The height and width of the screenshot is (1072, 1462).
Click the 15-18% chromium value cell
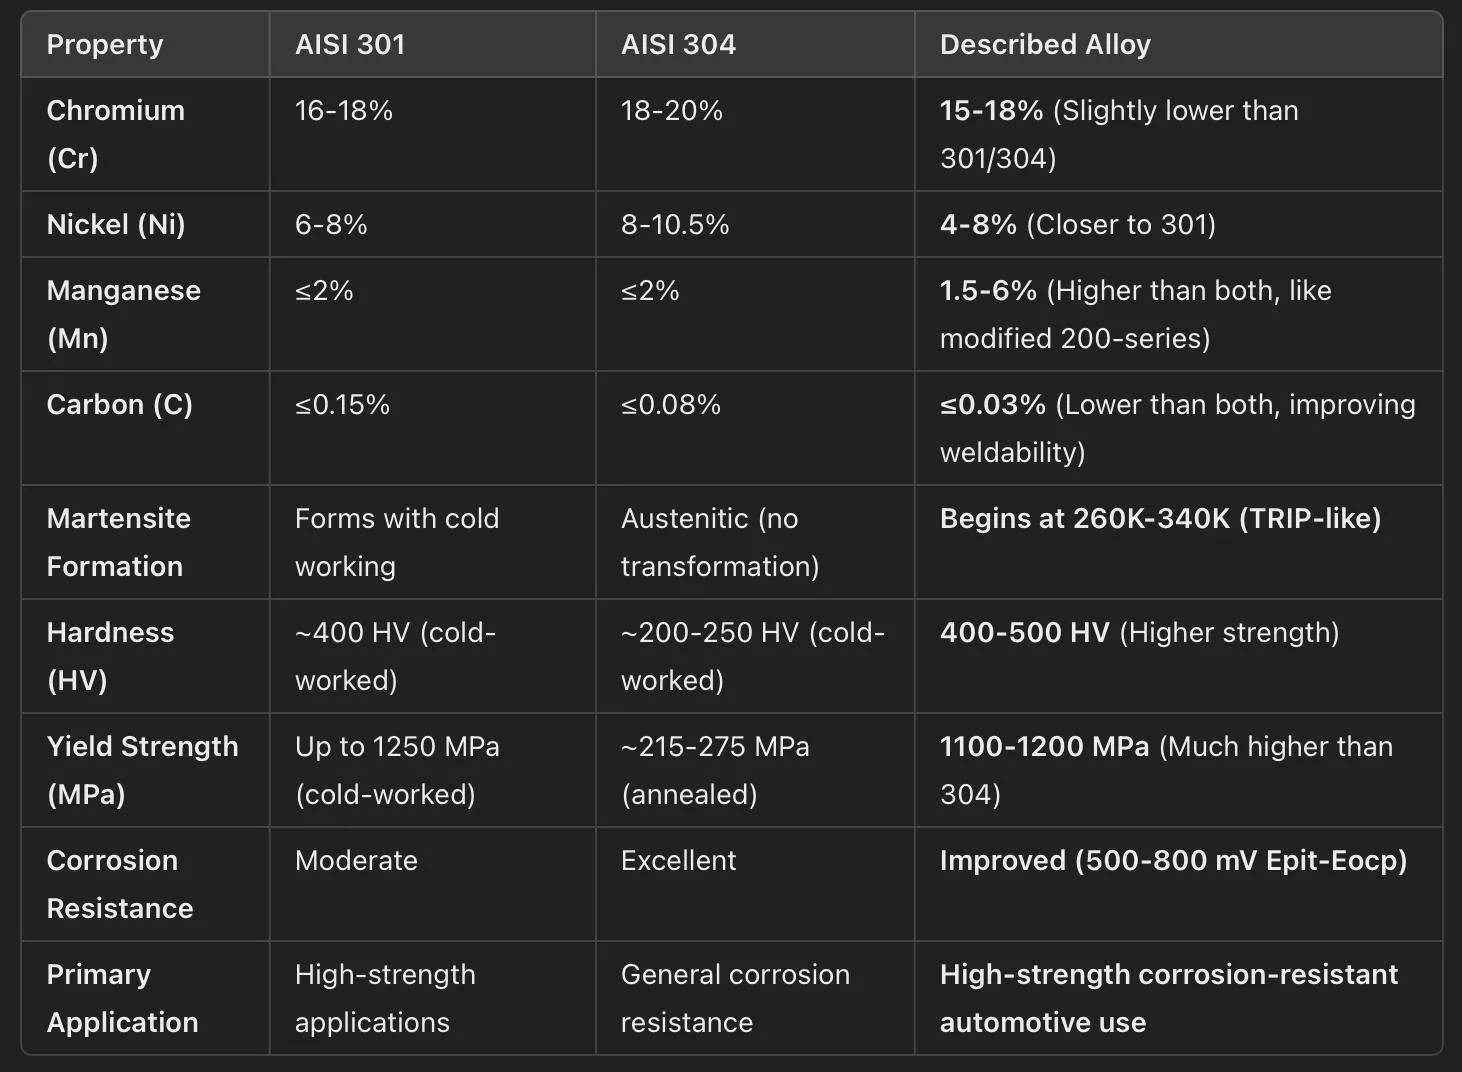click(1178, 134)
